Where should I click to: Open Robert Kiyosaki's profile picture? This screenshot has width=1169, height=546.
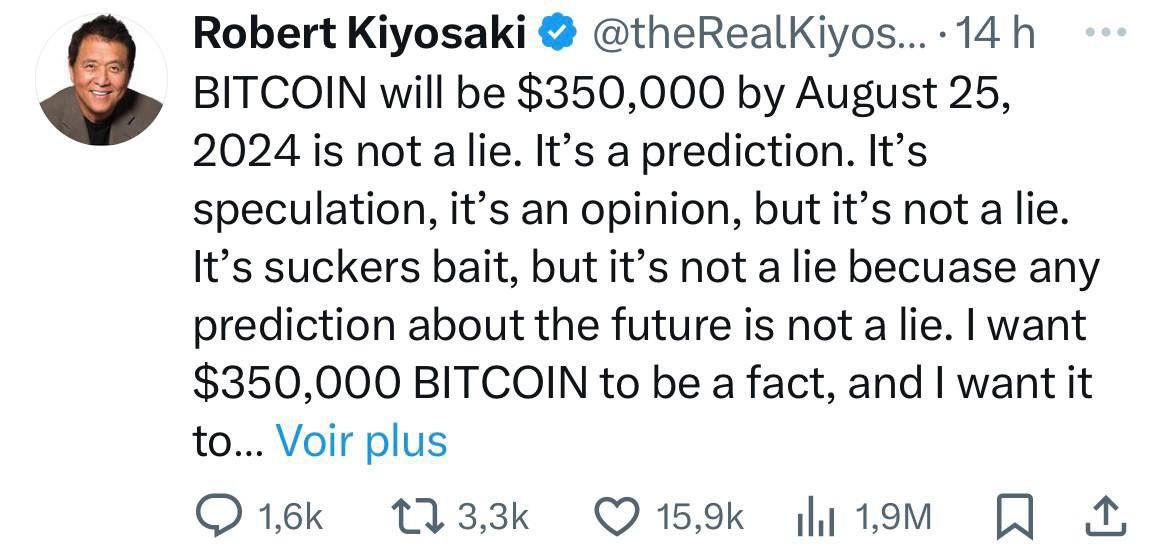[101, 80]
